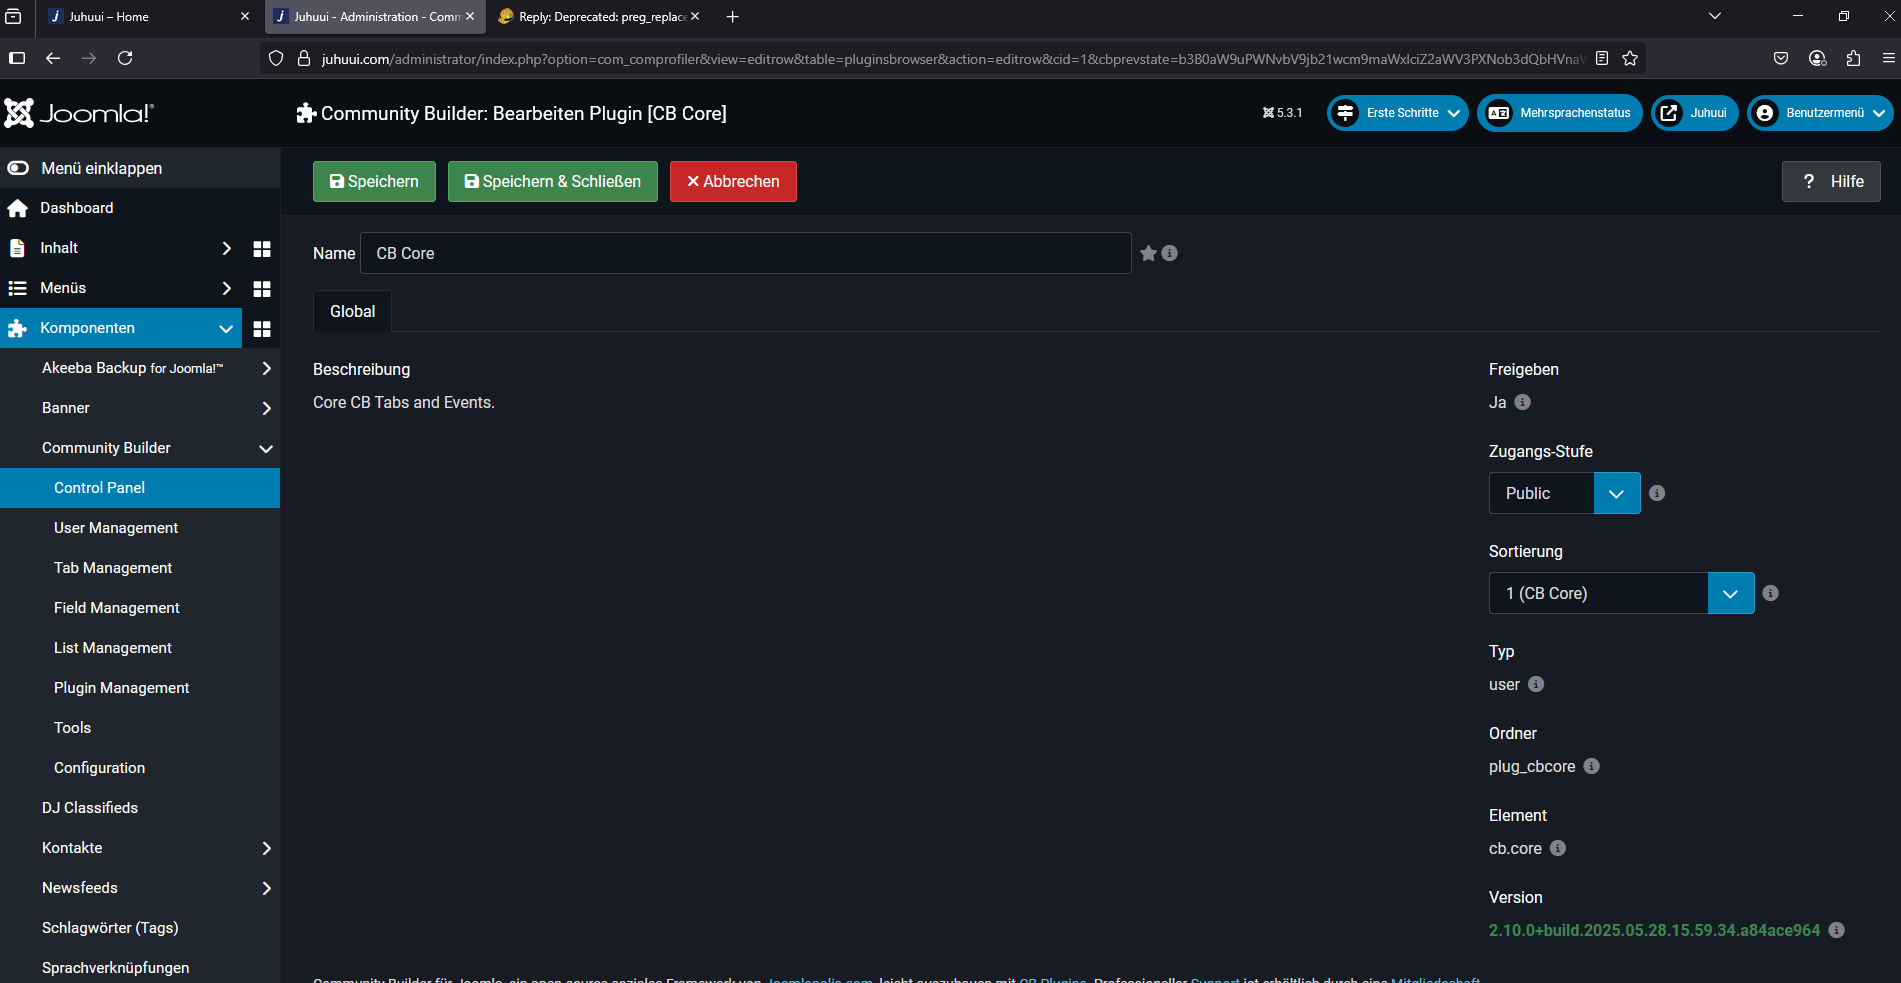Open Komponenten dashboard grid icon
Image resolution: width=1901 pixels, height=983 pixels.
click(262, 328)
